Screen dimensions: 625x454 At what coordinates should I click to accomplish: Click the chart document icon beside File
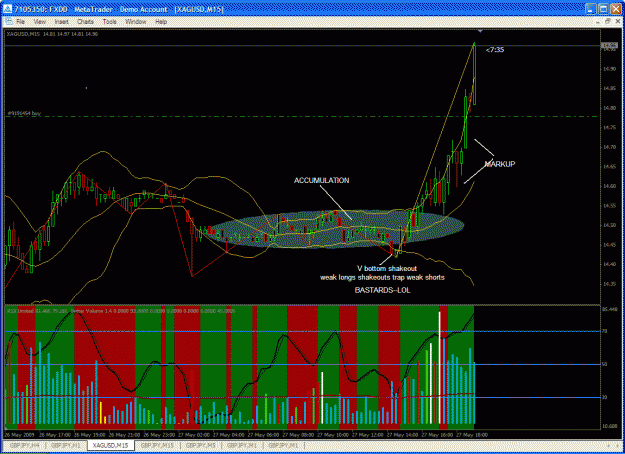(9, 22)
